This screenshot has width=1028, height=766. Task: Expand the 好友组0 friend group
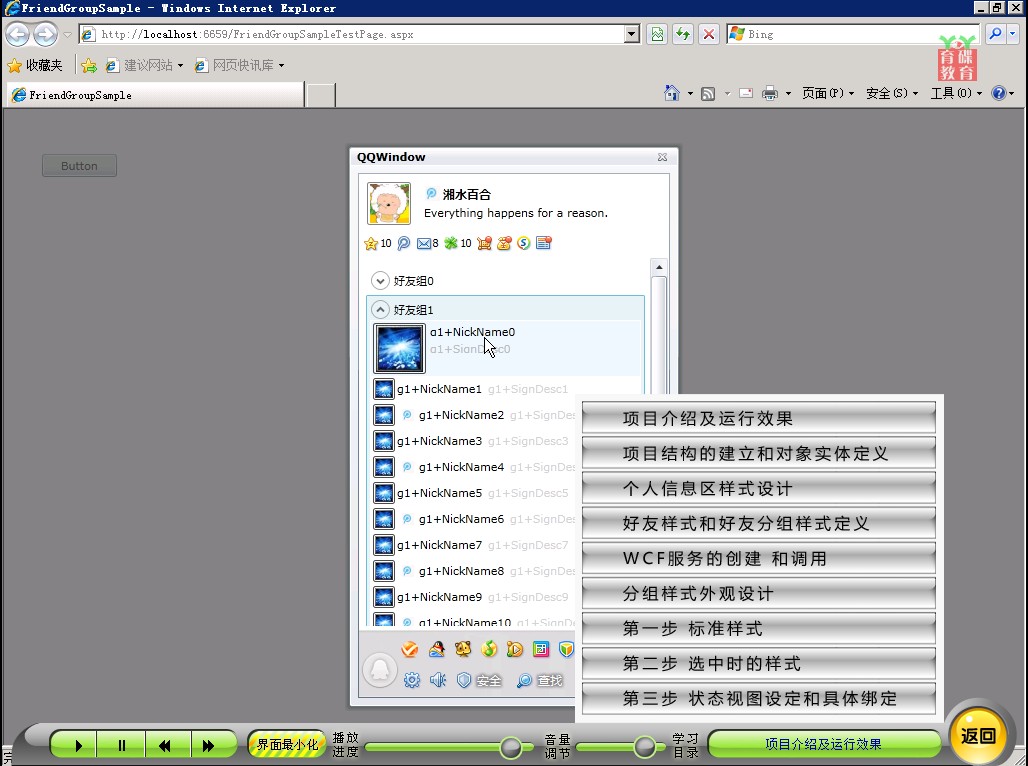[x=380, y=281]
